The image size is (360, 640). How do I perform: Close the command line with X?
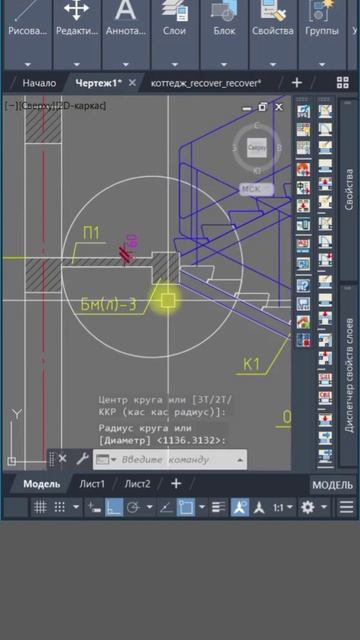tap(62, 459)
